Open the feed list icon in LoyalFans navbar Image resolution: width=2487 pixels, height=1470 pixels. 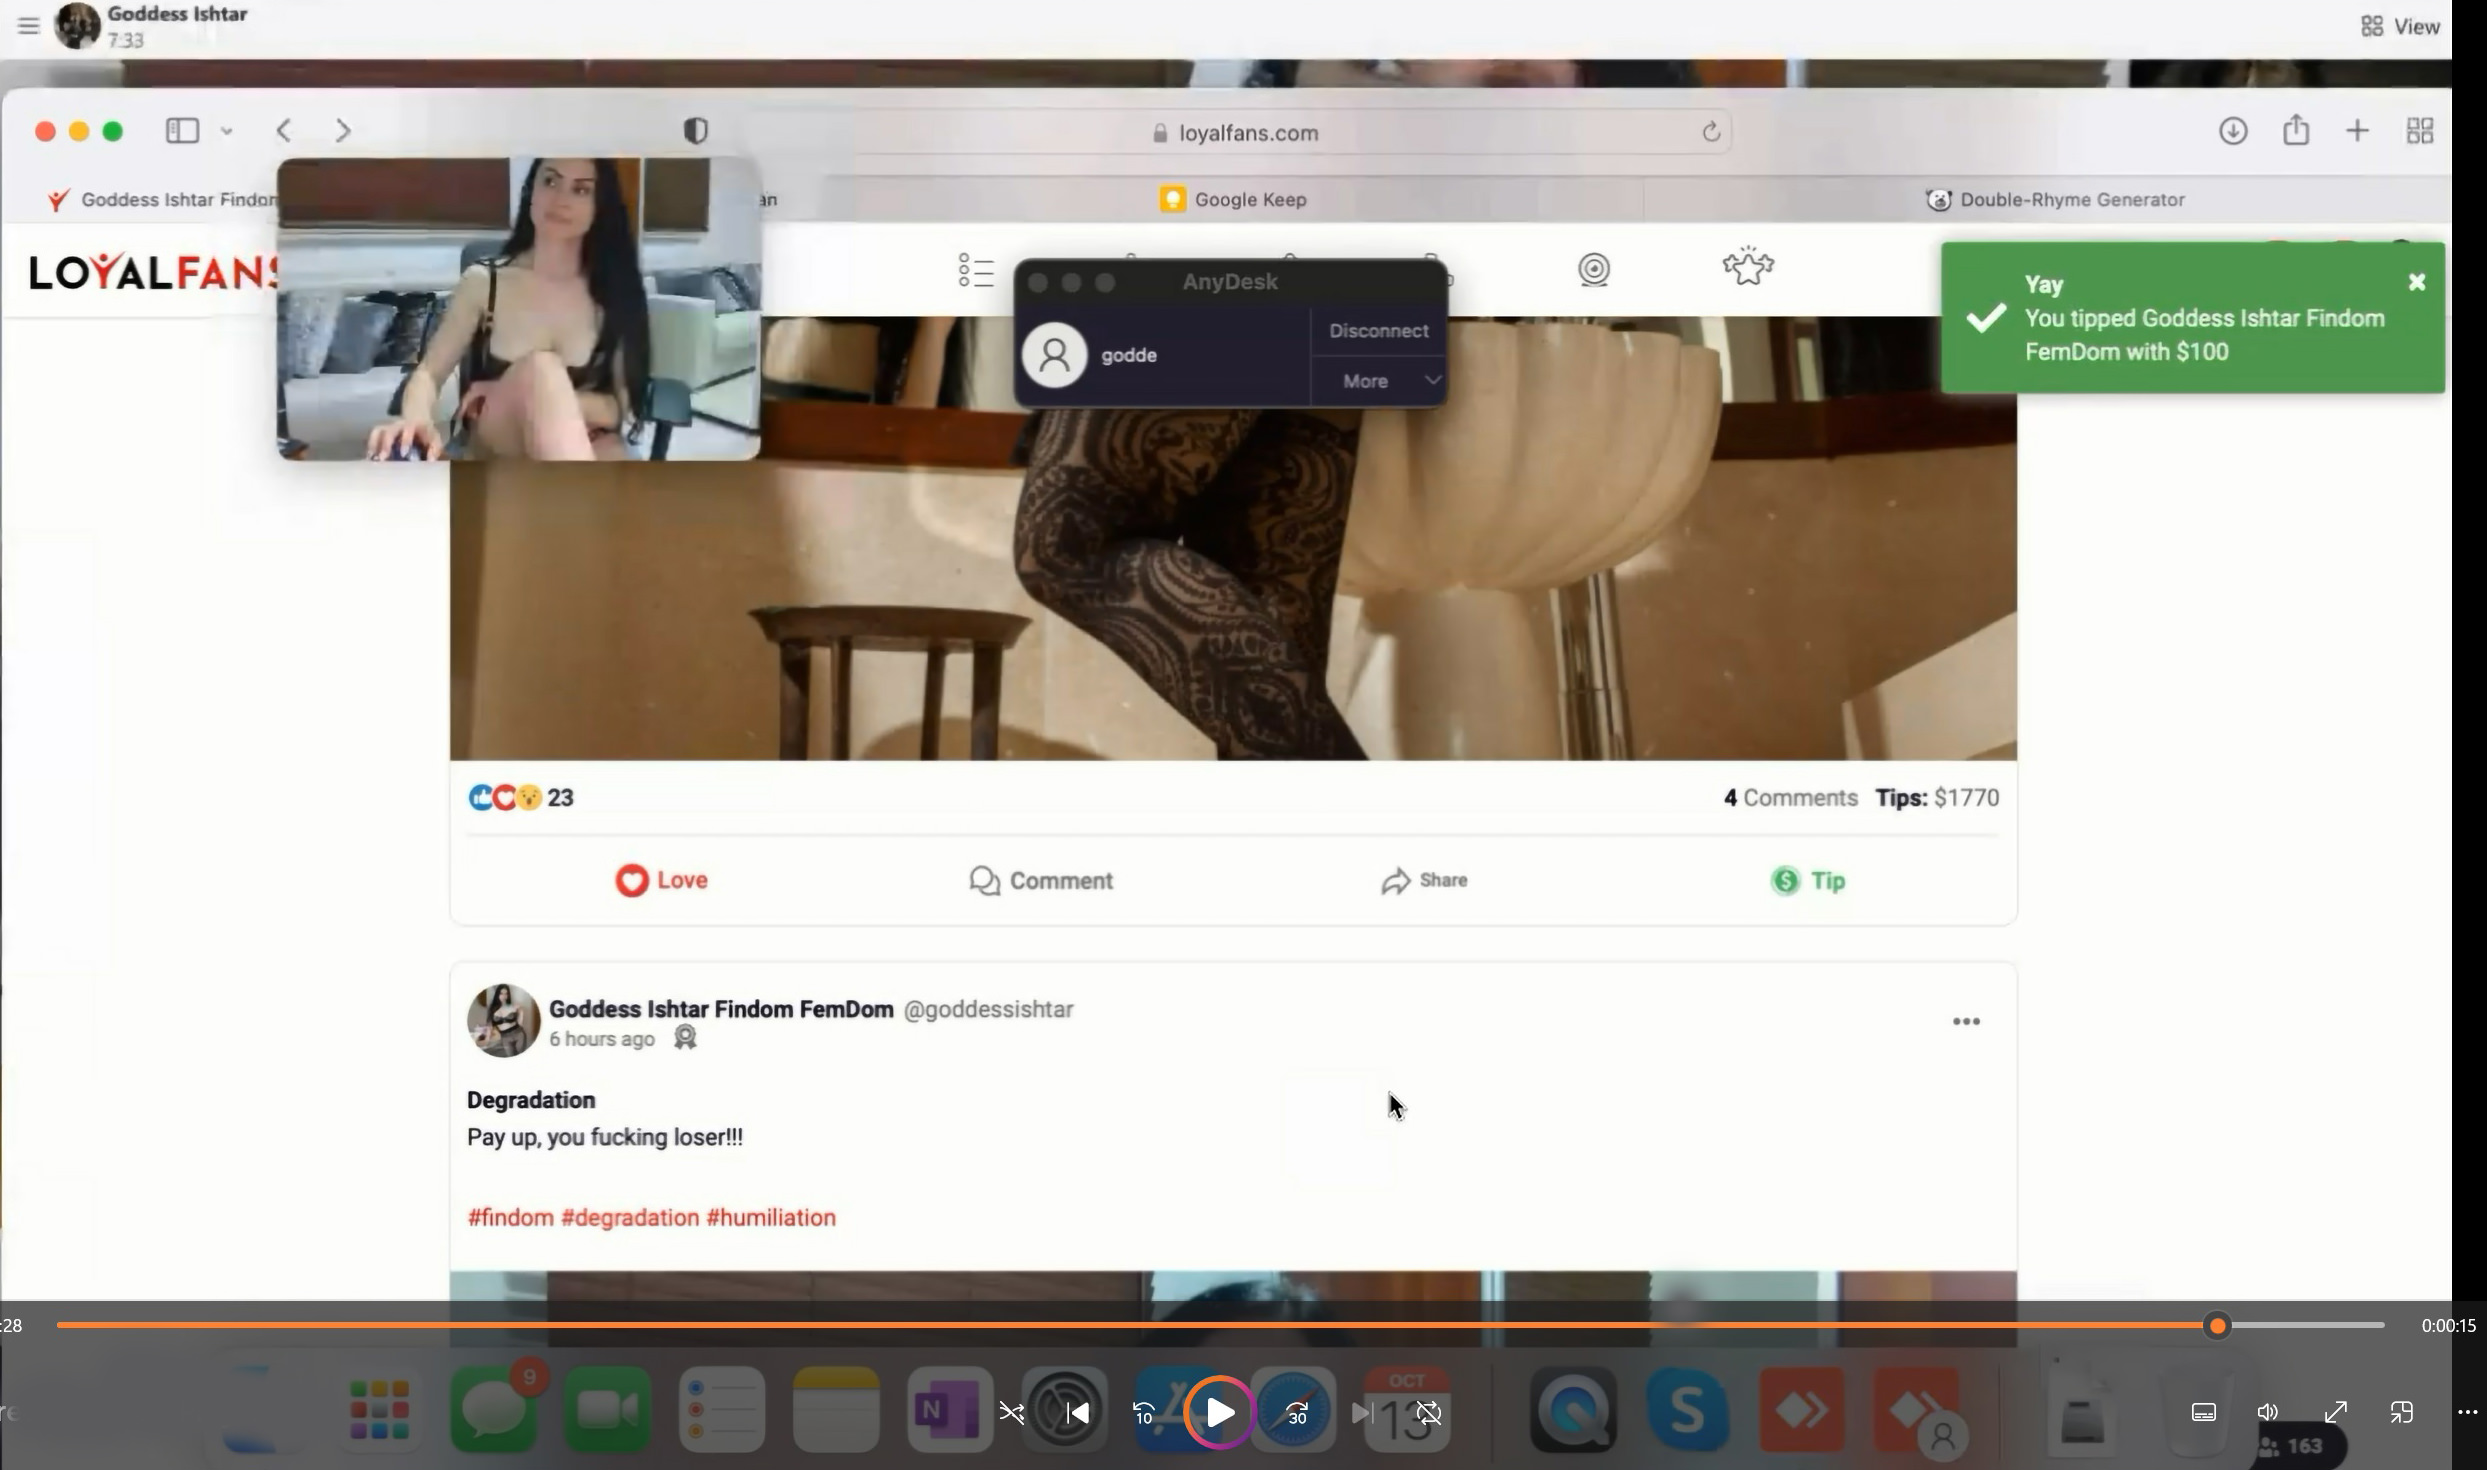976,270
